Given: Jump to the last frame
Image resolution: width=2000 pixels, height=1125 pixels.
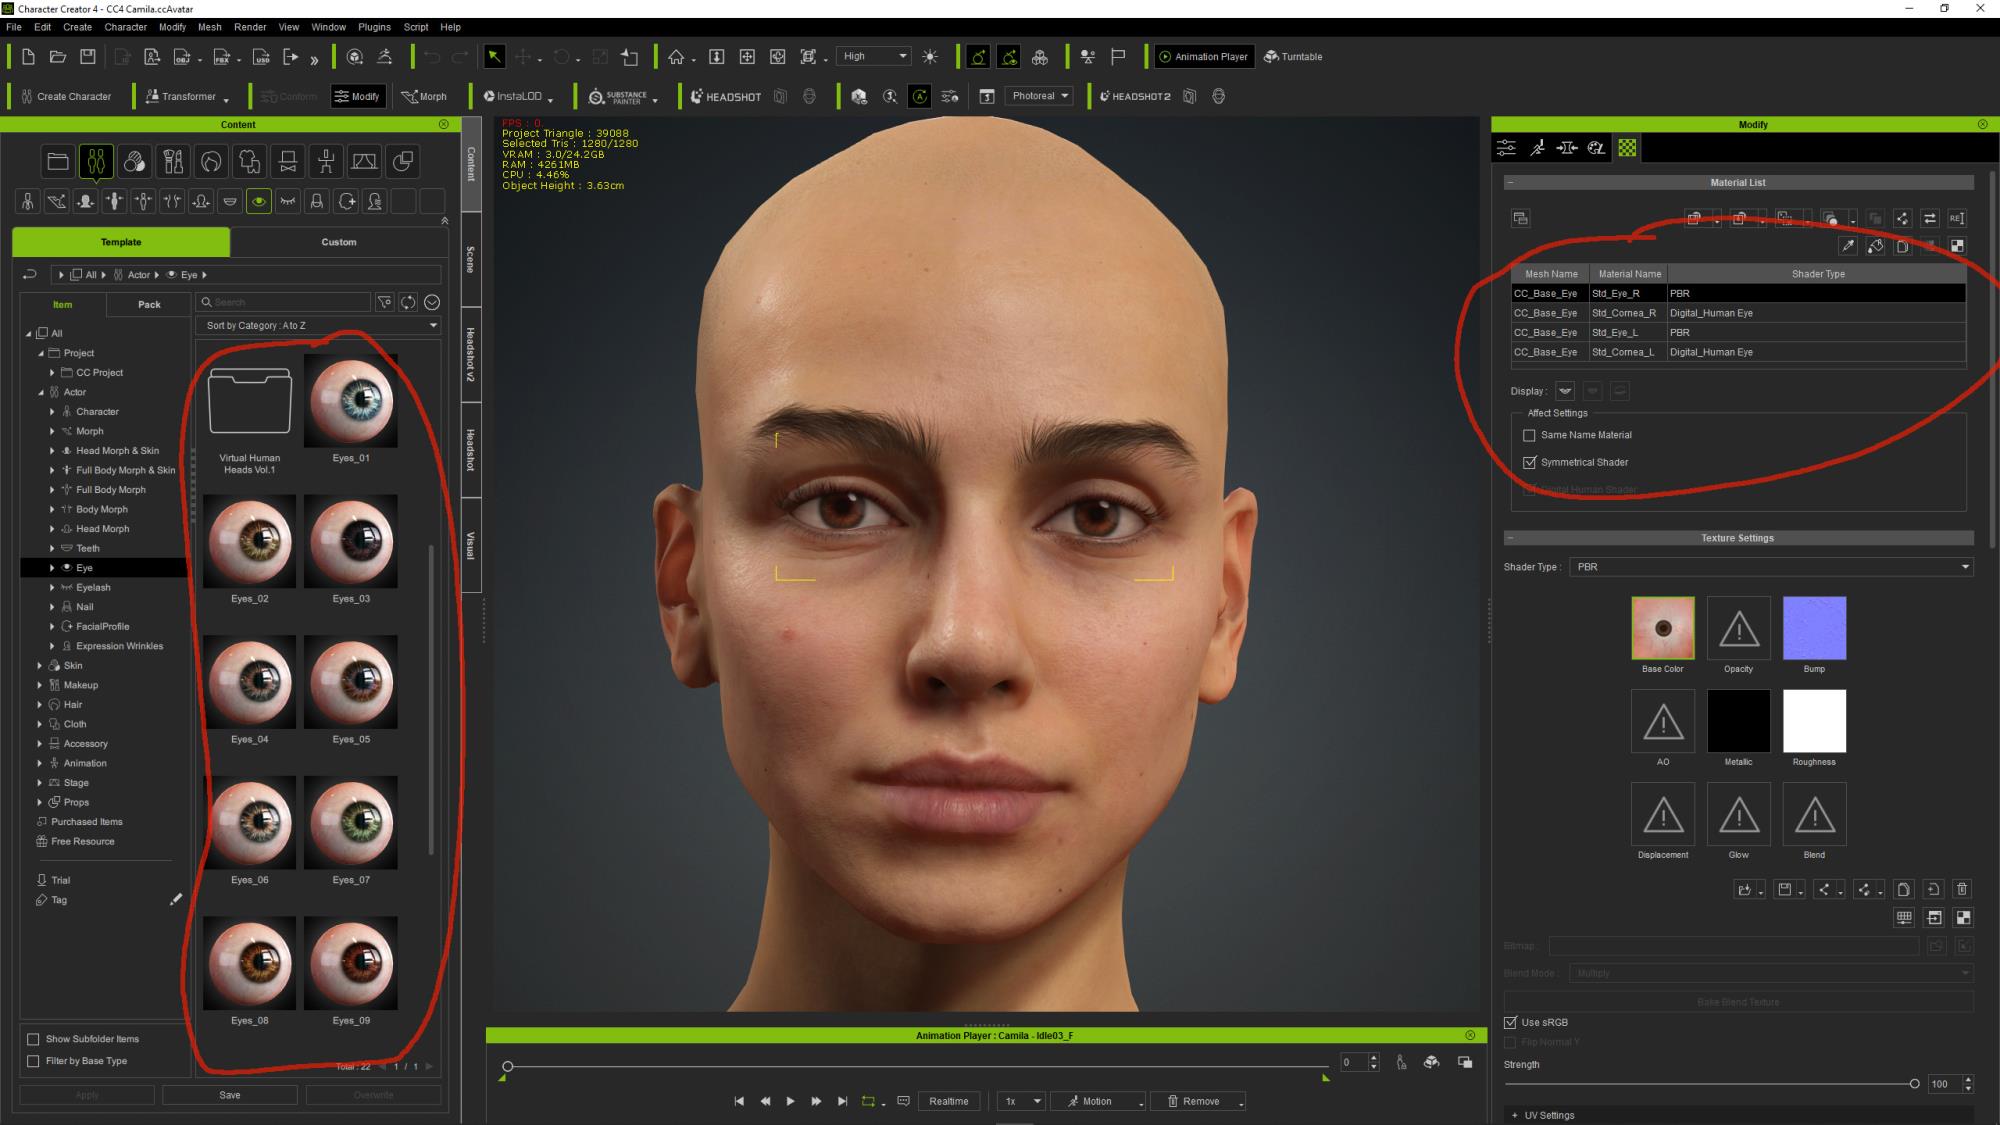Looking at the screenshot, I should 842,1101.
